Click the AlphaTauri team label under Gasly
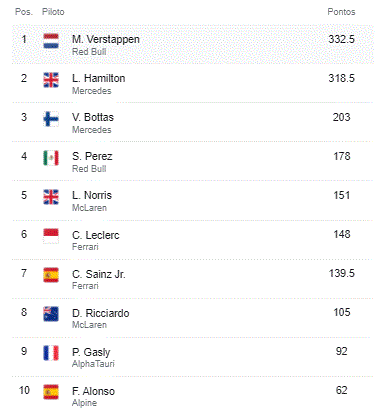Screen dimensions: 375x413 [93, 364]
